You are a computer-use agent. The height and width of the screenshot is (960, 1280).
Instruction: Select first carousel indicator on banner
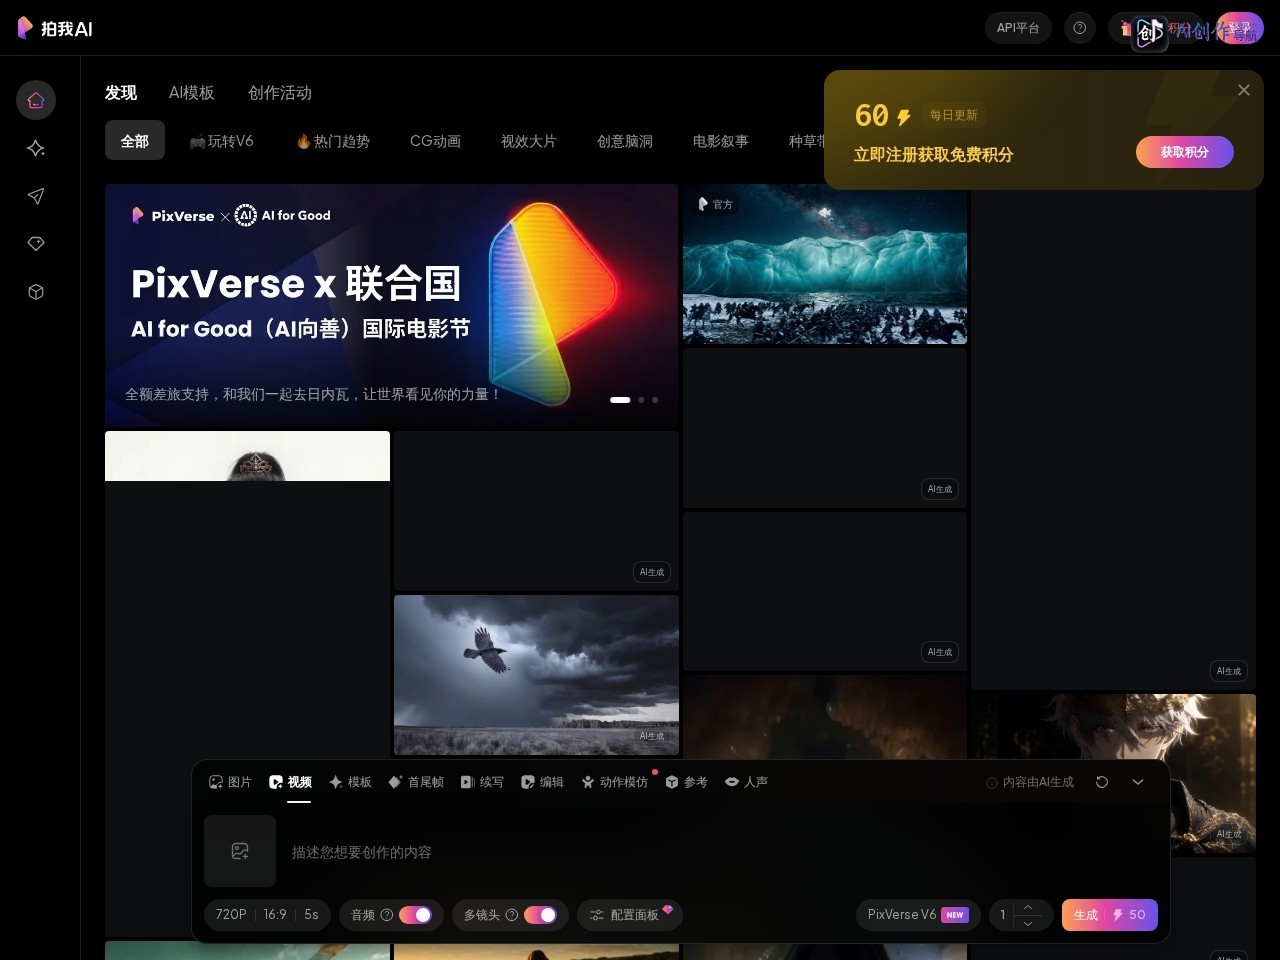coord(620,400)
